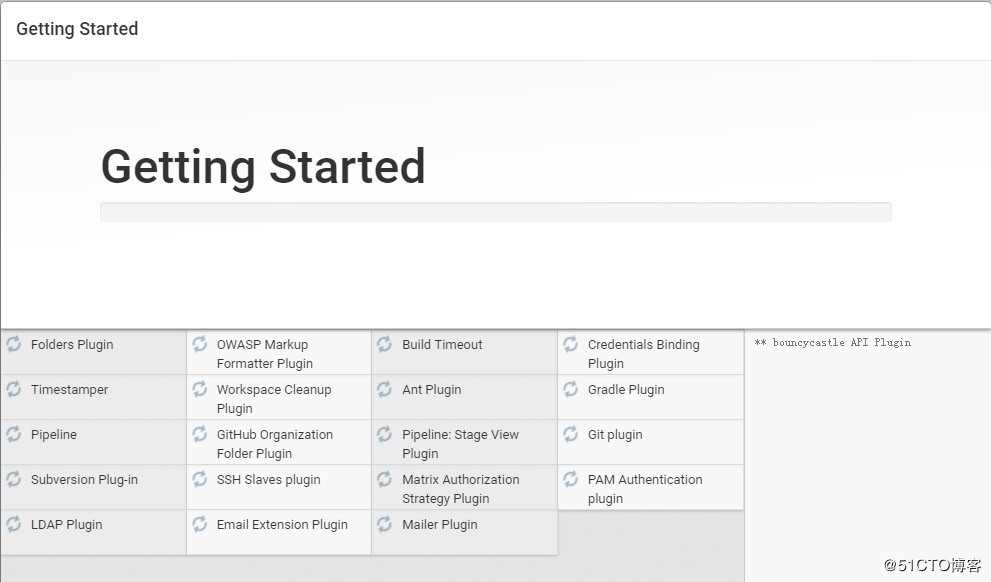Click the sync icon beside Build Timeout
This screenshot has width=991, height=582.
point(384,344)
